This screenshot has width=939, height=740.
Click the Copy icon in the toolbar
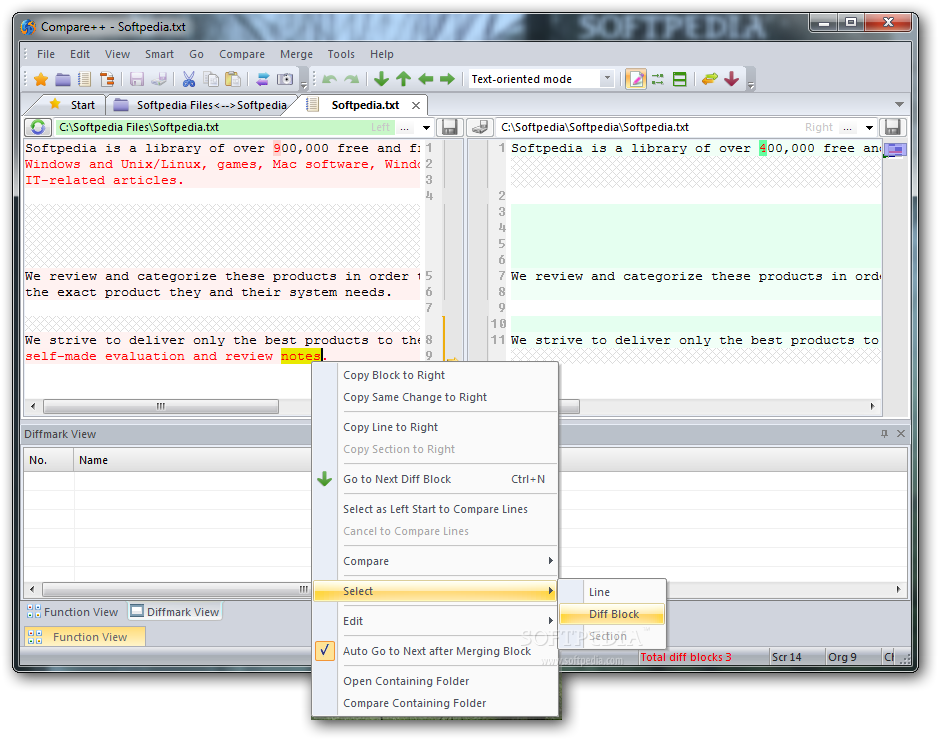211,79
